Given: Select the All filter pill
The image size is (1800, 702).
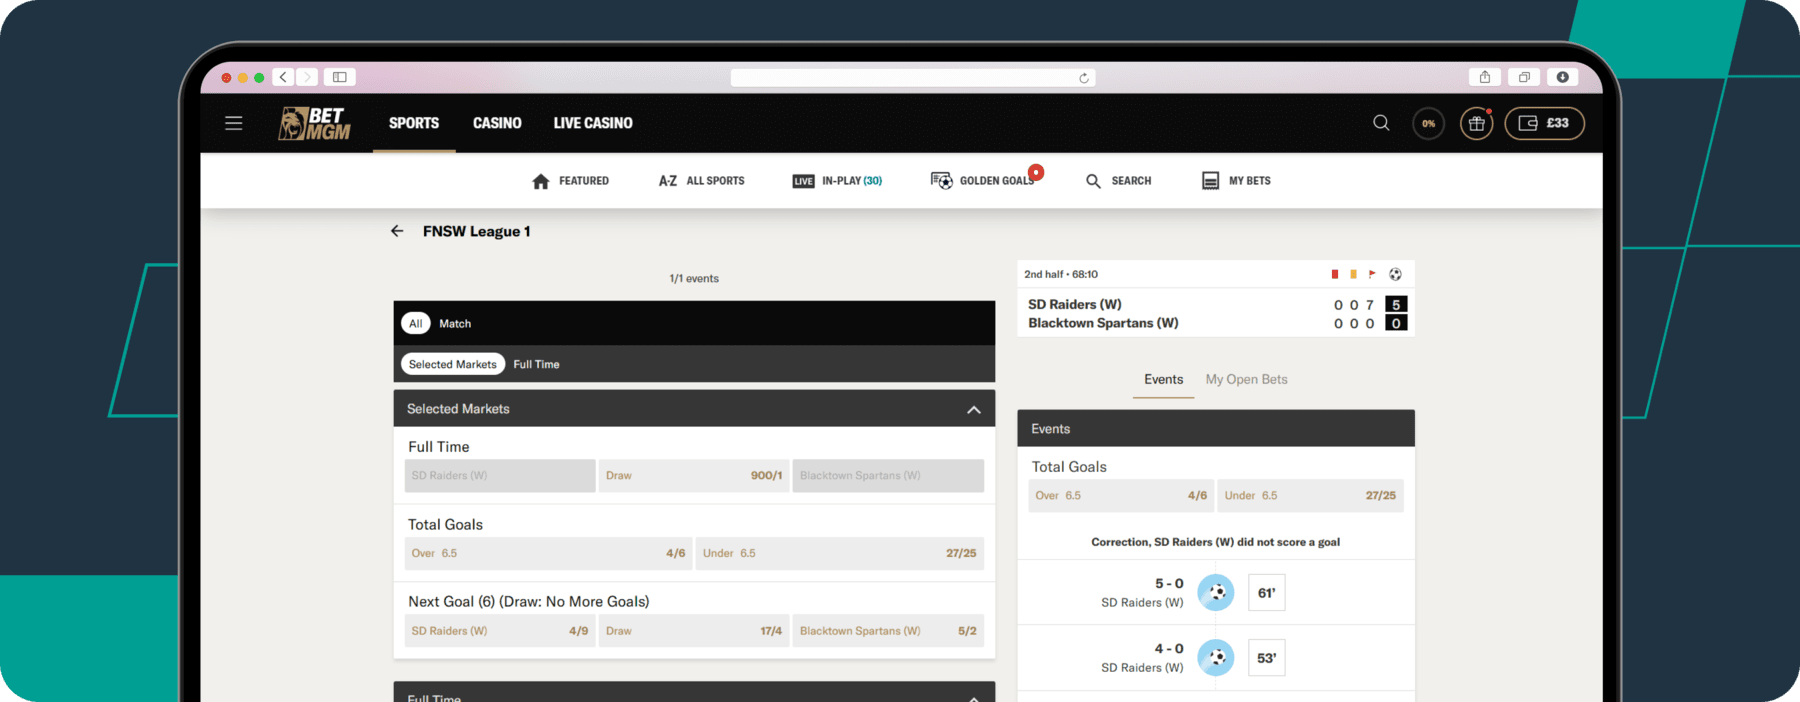Looking at the screenshot, I should 416,323.
